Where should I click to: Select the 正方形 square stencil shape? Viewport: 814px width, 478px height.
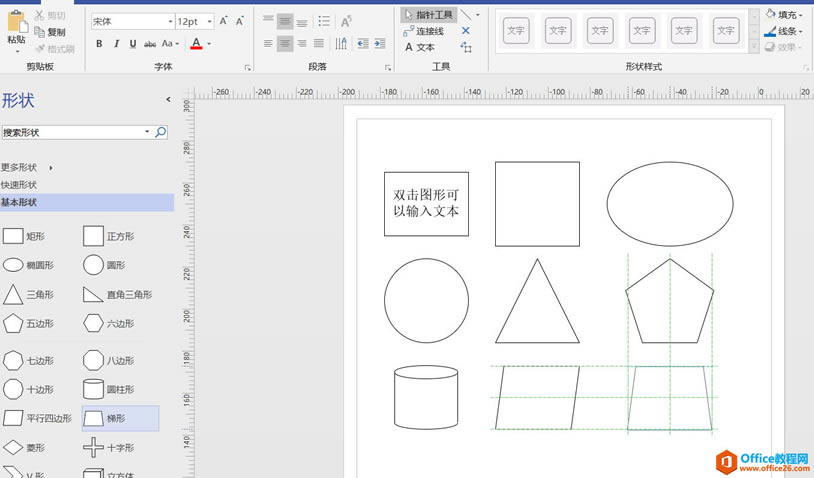(x=108, y=236)
